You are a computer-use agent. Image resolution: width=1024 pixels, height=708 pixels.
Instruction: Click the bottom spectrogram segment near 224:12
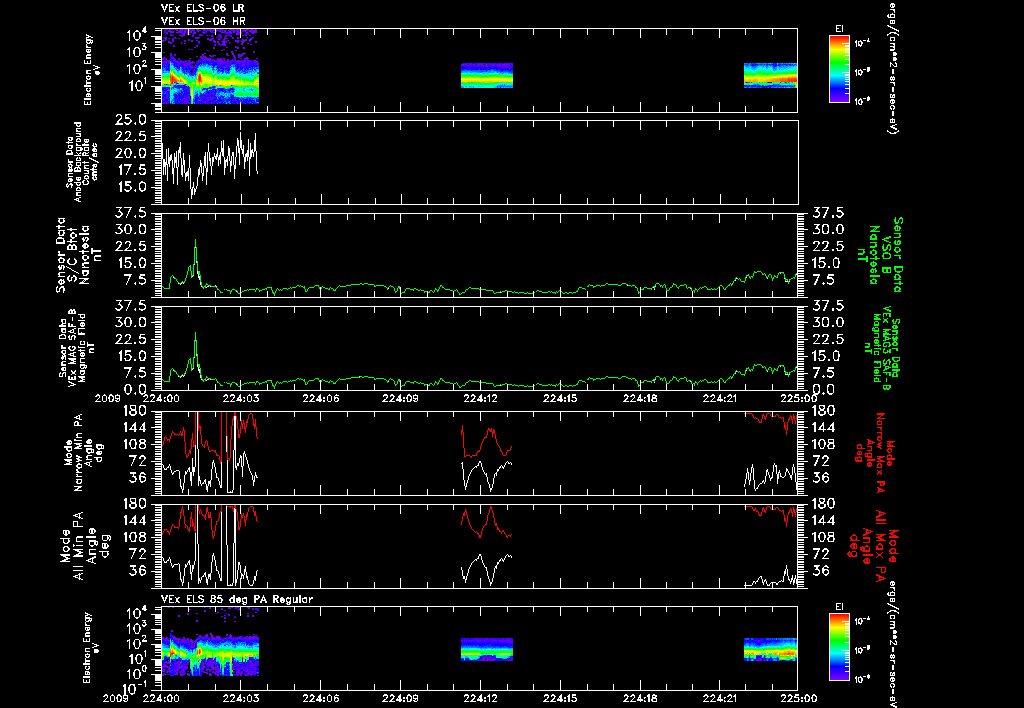(487, 649)
